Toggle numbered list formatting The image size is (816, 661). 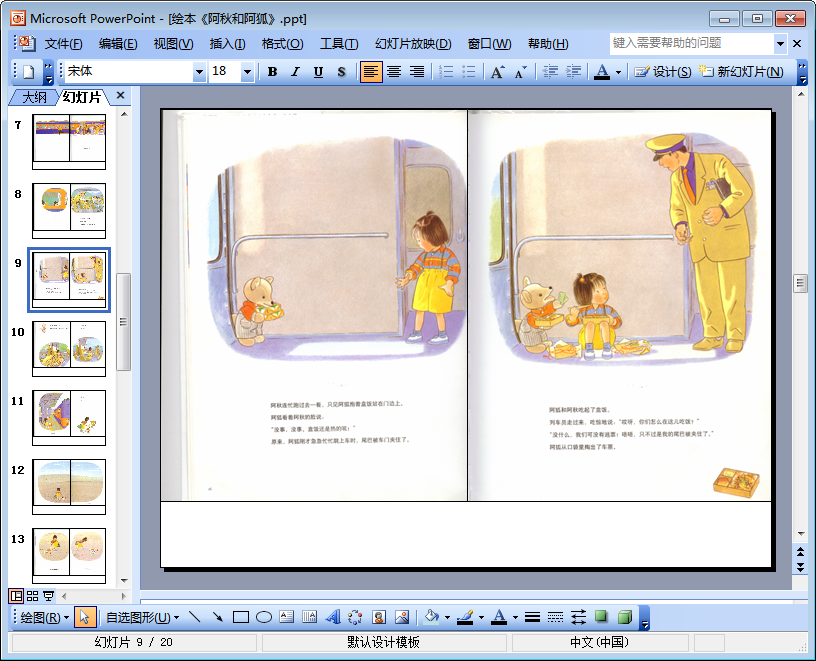pyautogui.click(x=445, y=72)
